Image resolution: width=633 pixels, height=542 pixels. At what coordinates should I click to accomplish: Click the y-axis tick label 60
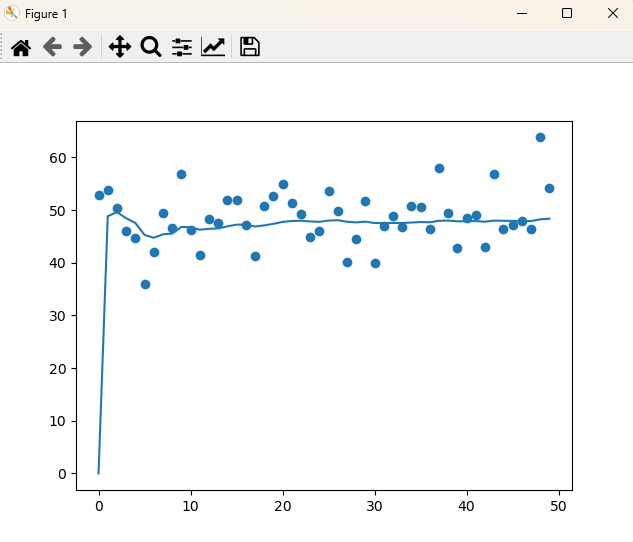[x=58, y=158]
